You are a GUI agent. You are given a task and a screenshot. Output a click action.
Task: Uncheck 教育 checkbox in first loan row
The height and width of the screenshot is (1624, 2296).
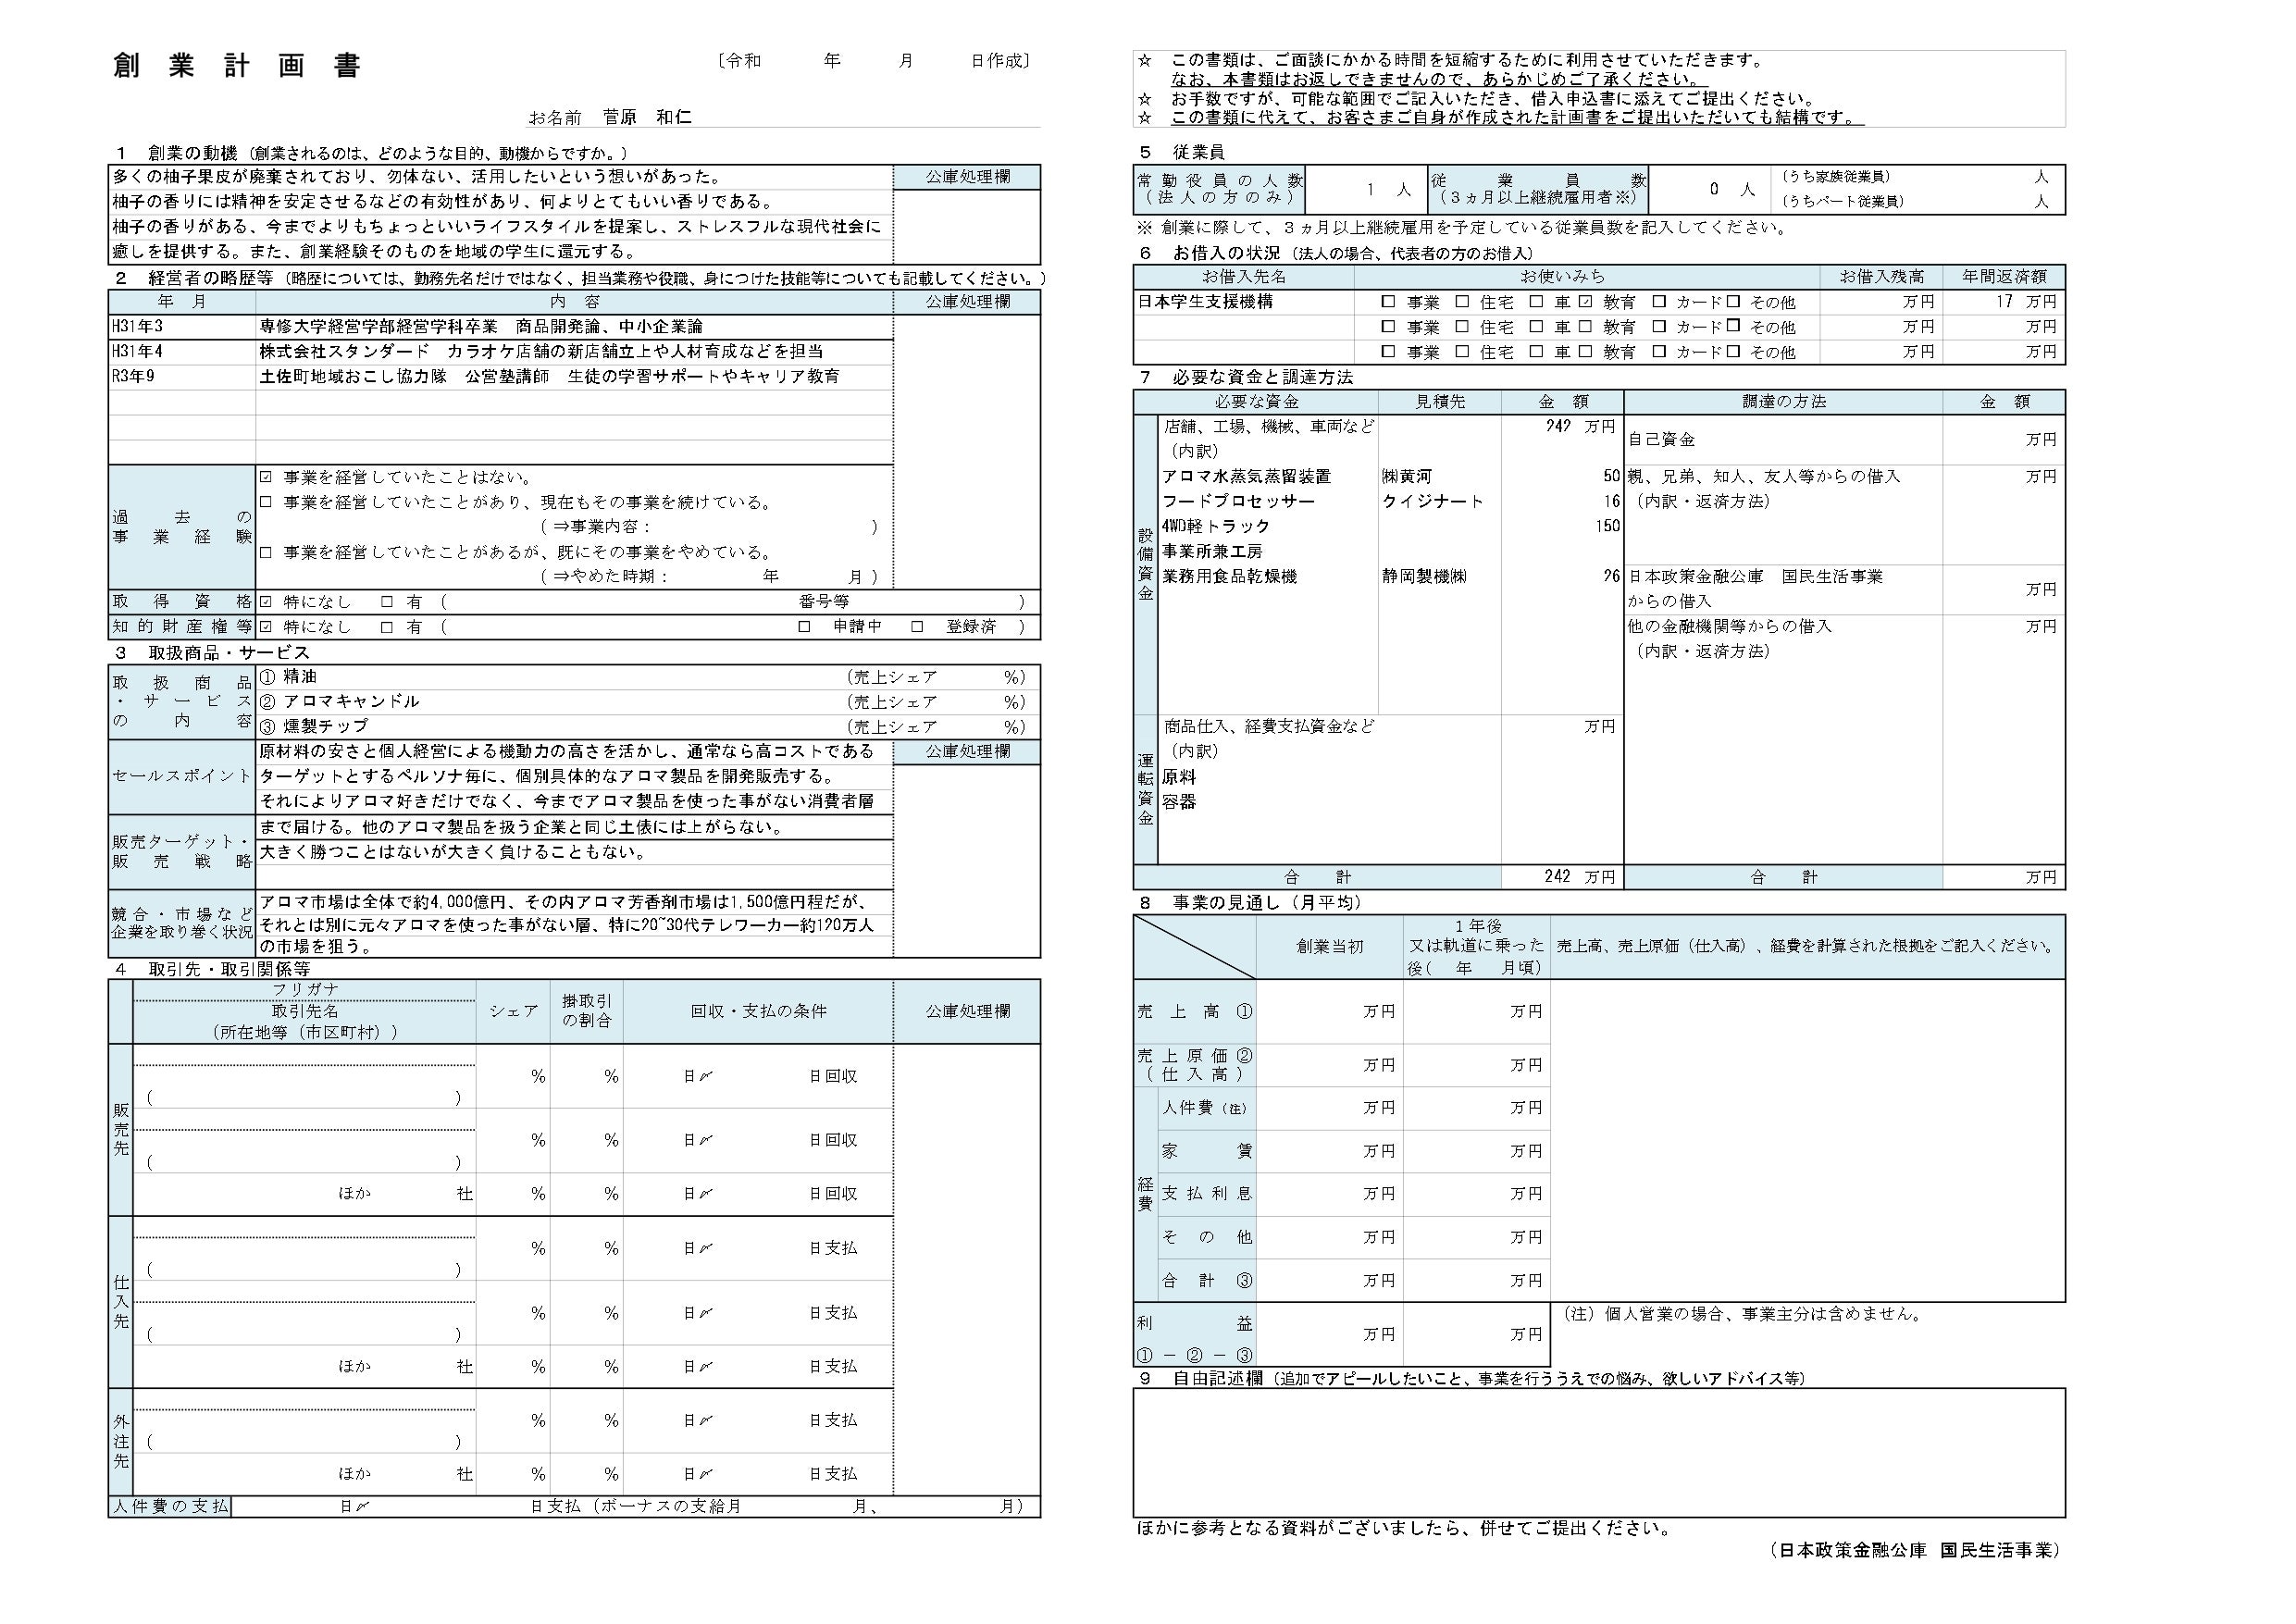(x=1585, y=301)
